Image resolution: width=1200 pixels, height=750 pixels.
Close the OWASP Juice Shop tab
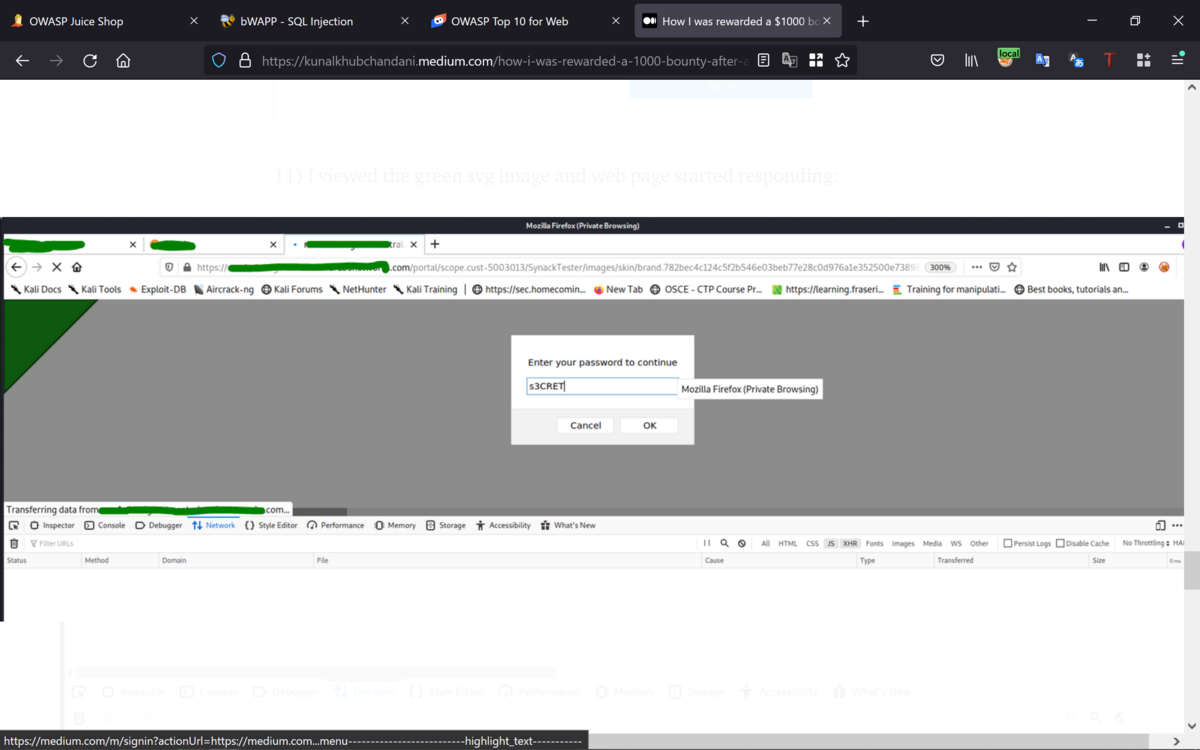pos(194,21)
